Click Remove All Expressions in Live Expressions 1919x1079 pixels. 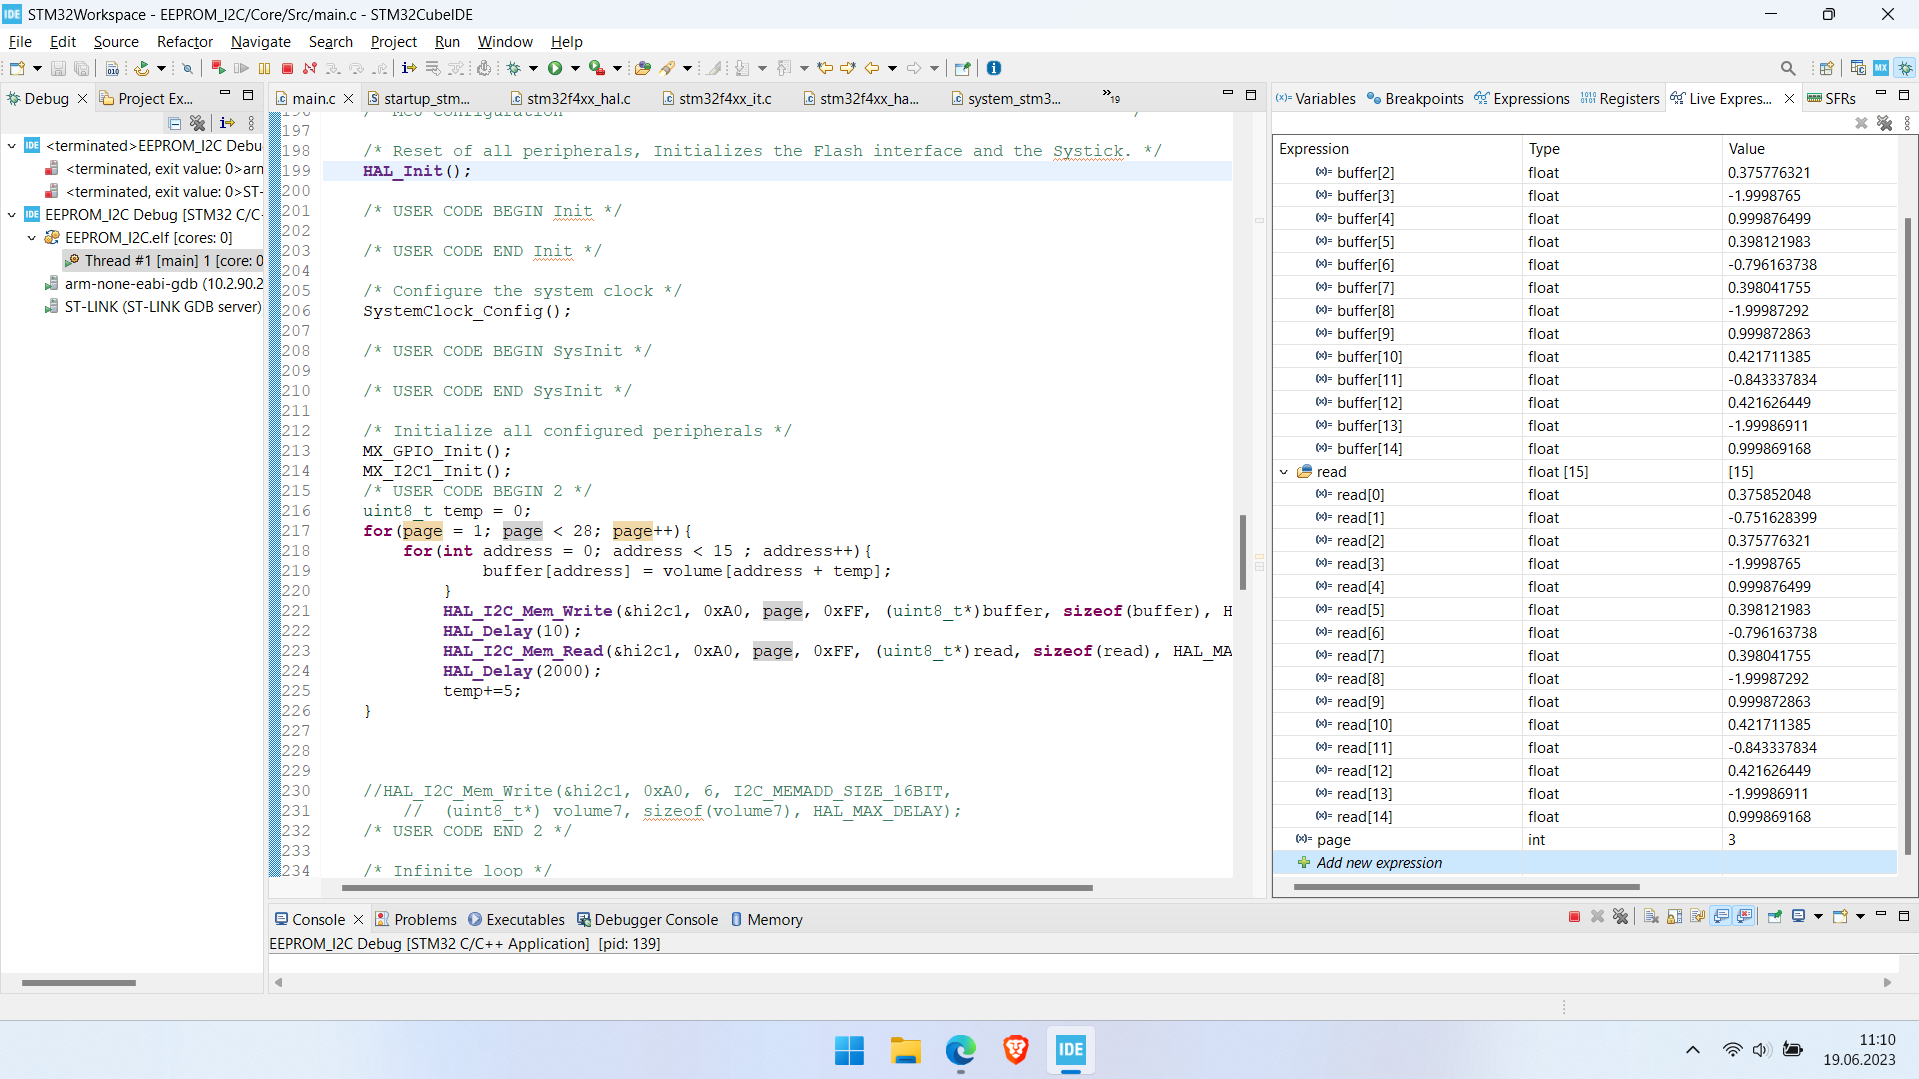click(x=1884, y=123)
